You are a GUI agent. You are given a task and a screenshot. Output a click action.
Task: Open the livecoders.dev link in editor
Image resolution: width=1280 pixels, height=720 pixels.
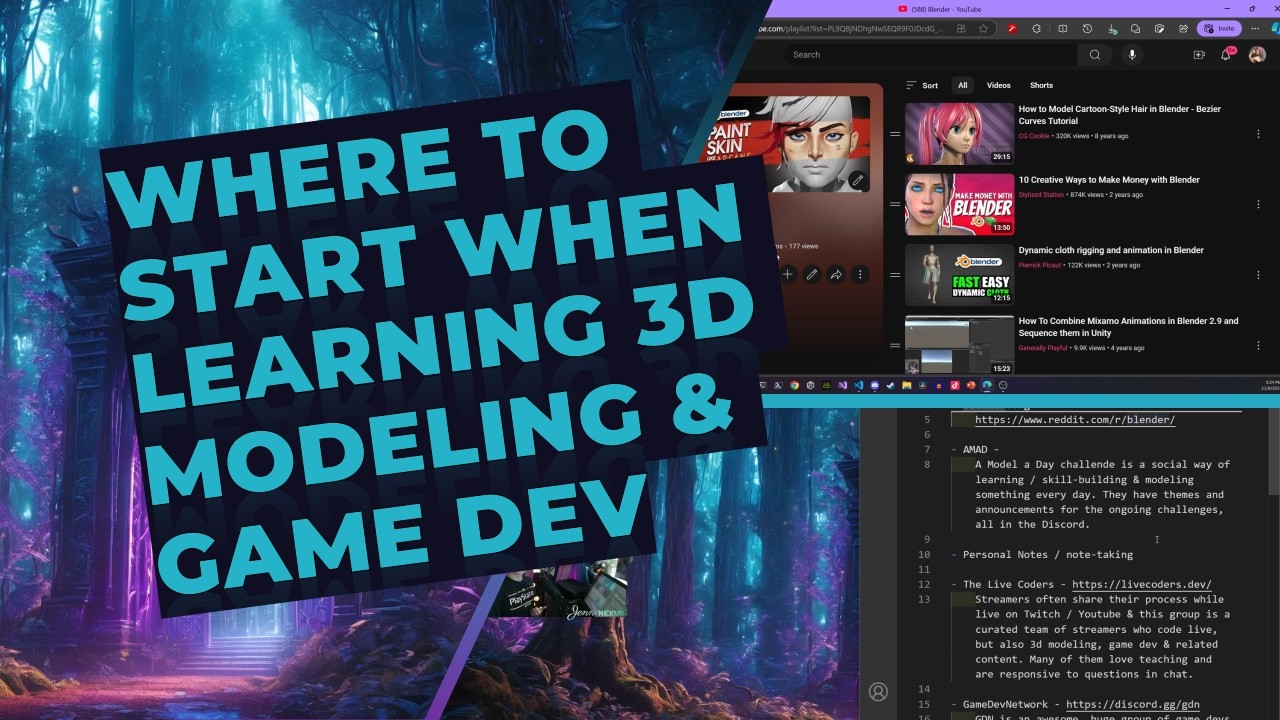pyautogui.click(x=1142, y=585)
